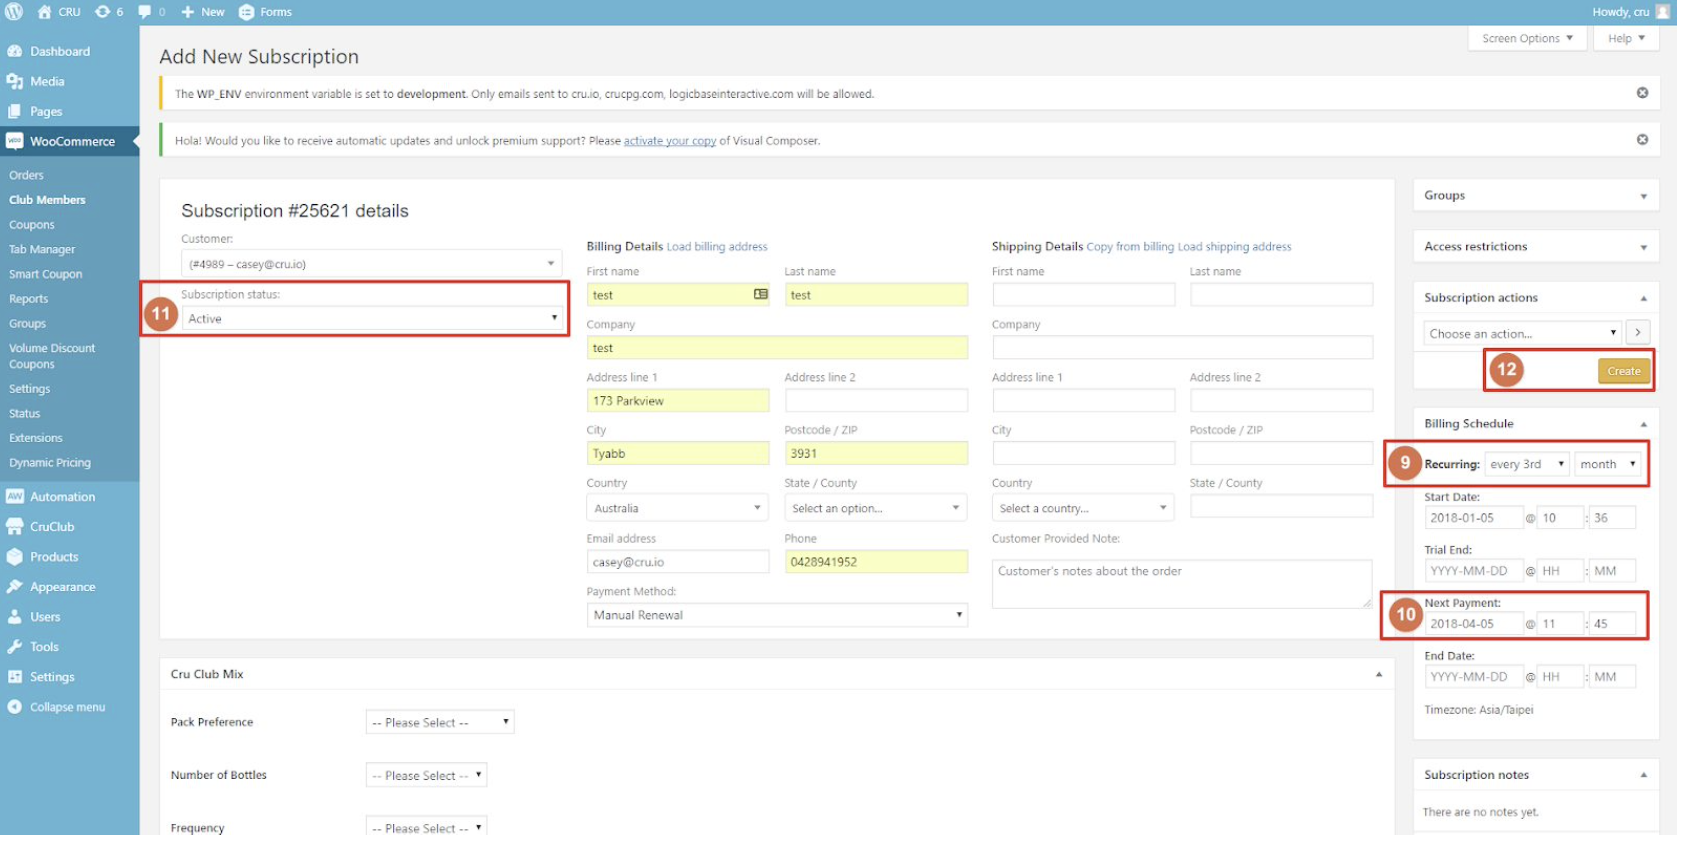
Task: Open Tab Manager submenu
Action: pos(42,250)
